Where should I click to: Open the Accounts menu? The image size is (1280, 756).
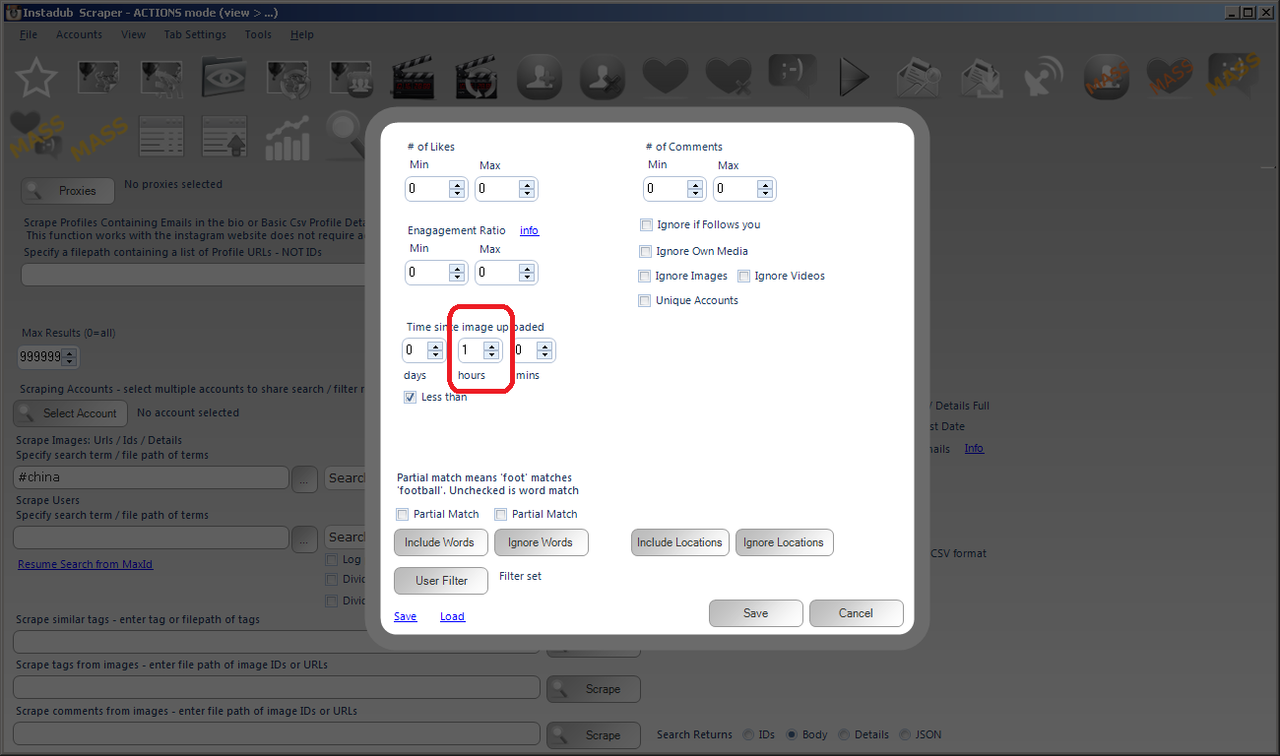[79, 34]
